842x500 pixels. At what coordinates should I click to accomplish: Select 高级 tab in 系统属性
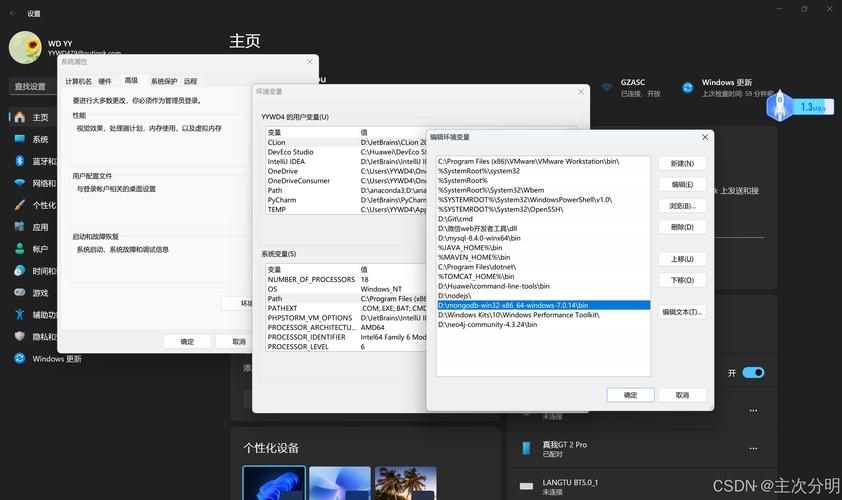[x=131, y=80]
